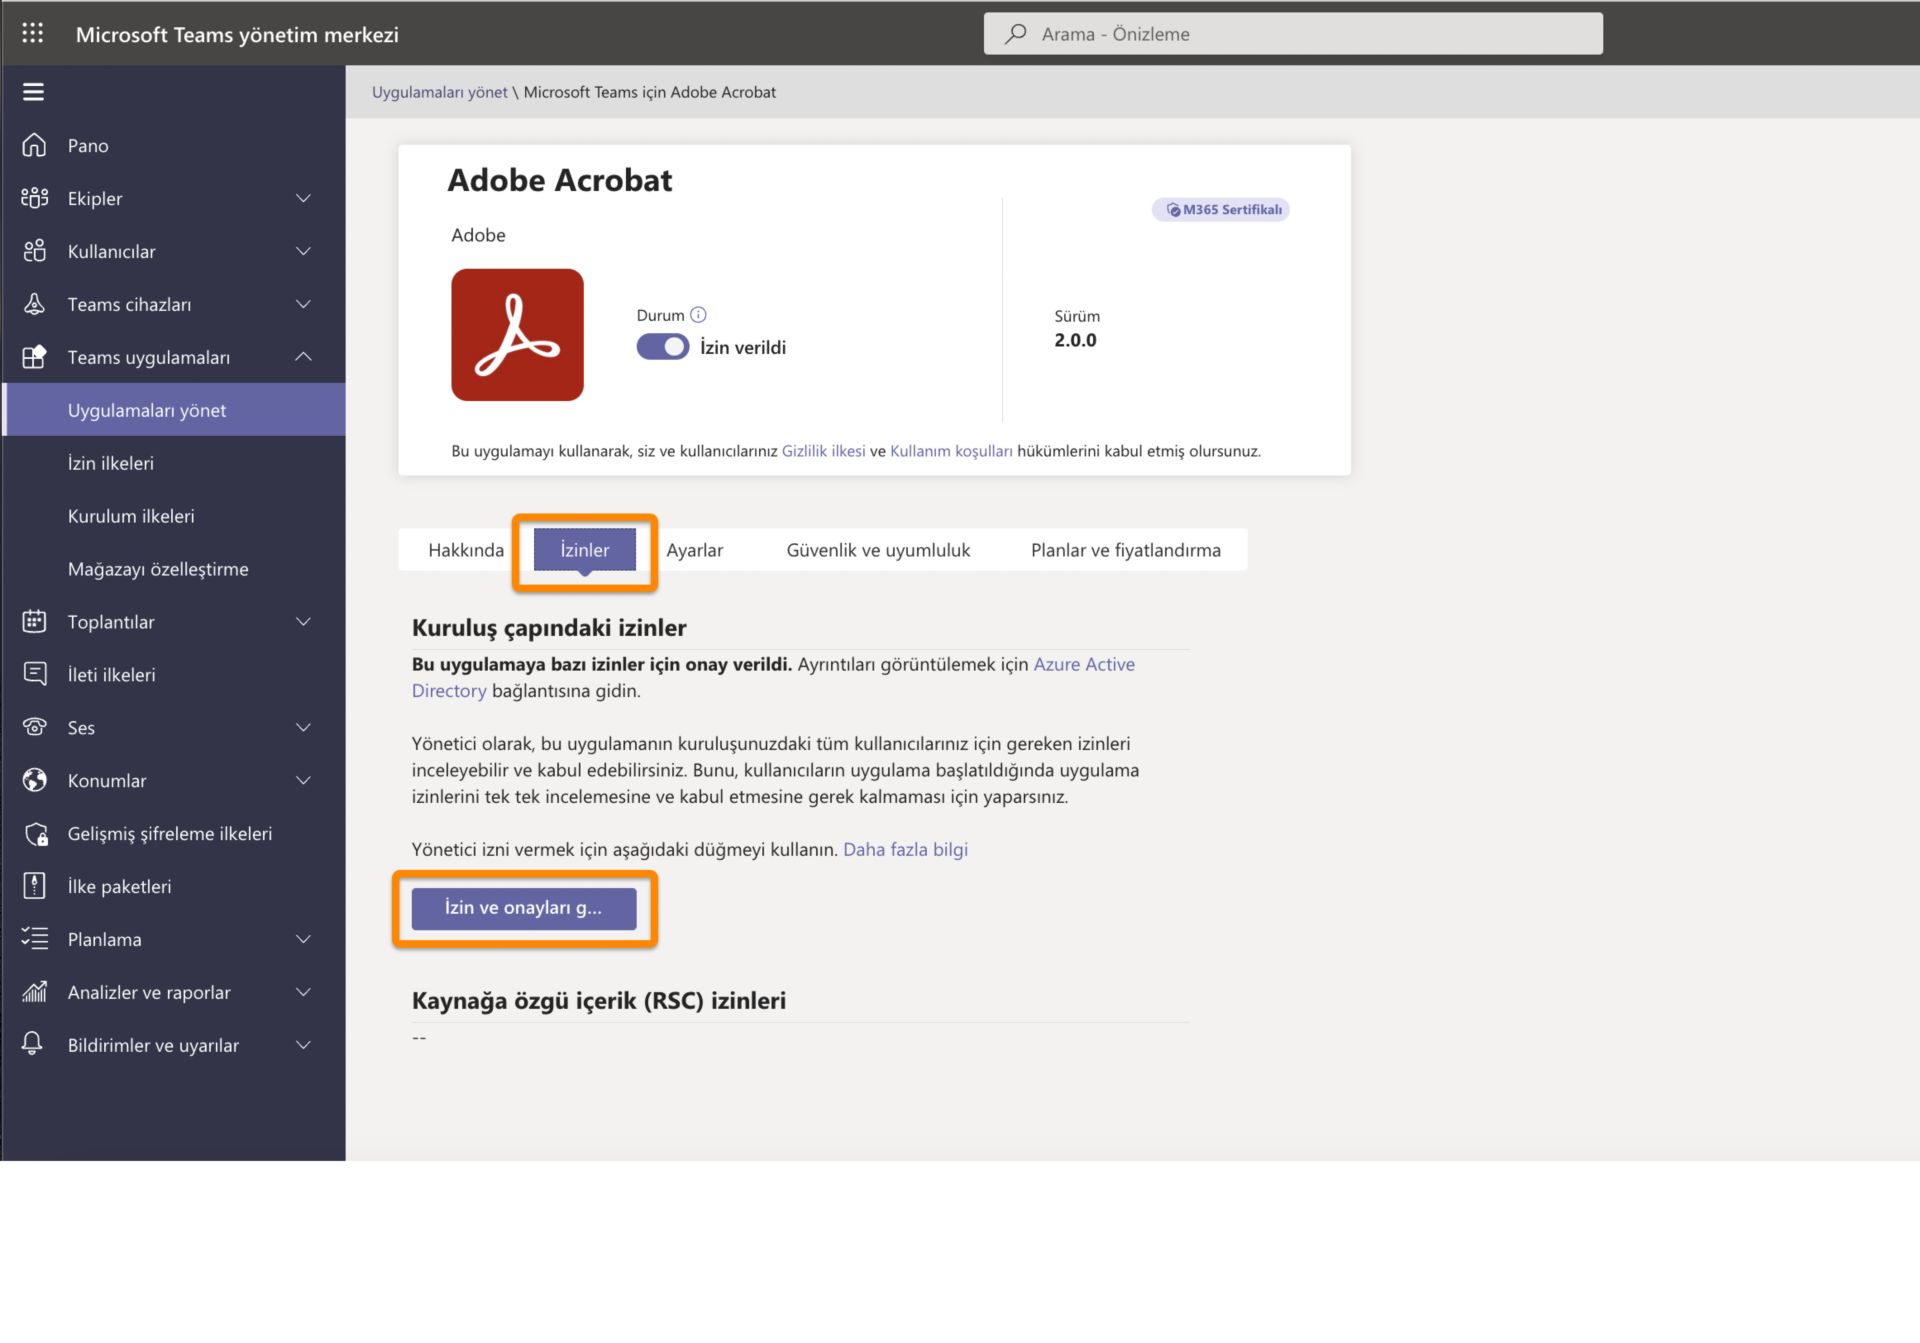The width and height of the screenshot is (1920, 1343).
Task: Expand the Bildirimler ve uyarılar chevron
Action: tap(303, 1045)
